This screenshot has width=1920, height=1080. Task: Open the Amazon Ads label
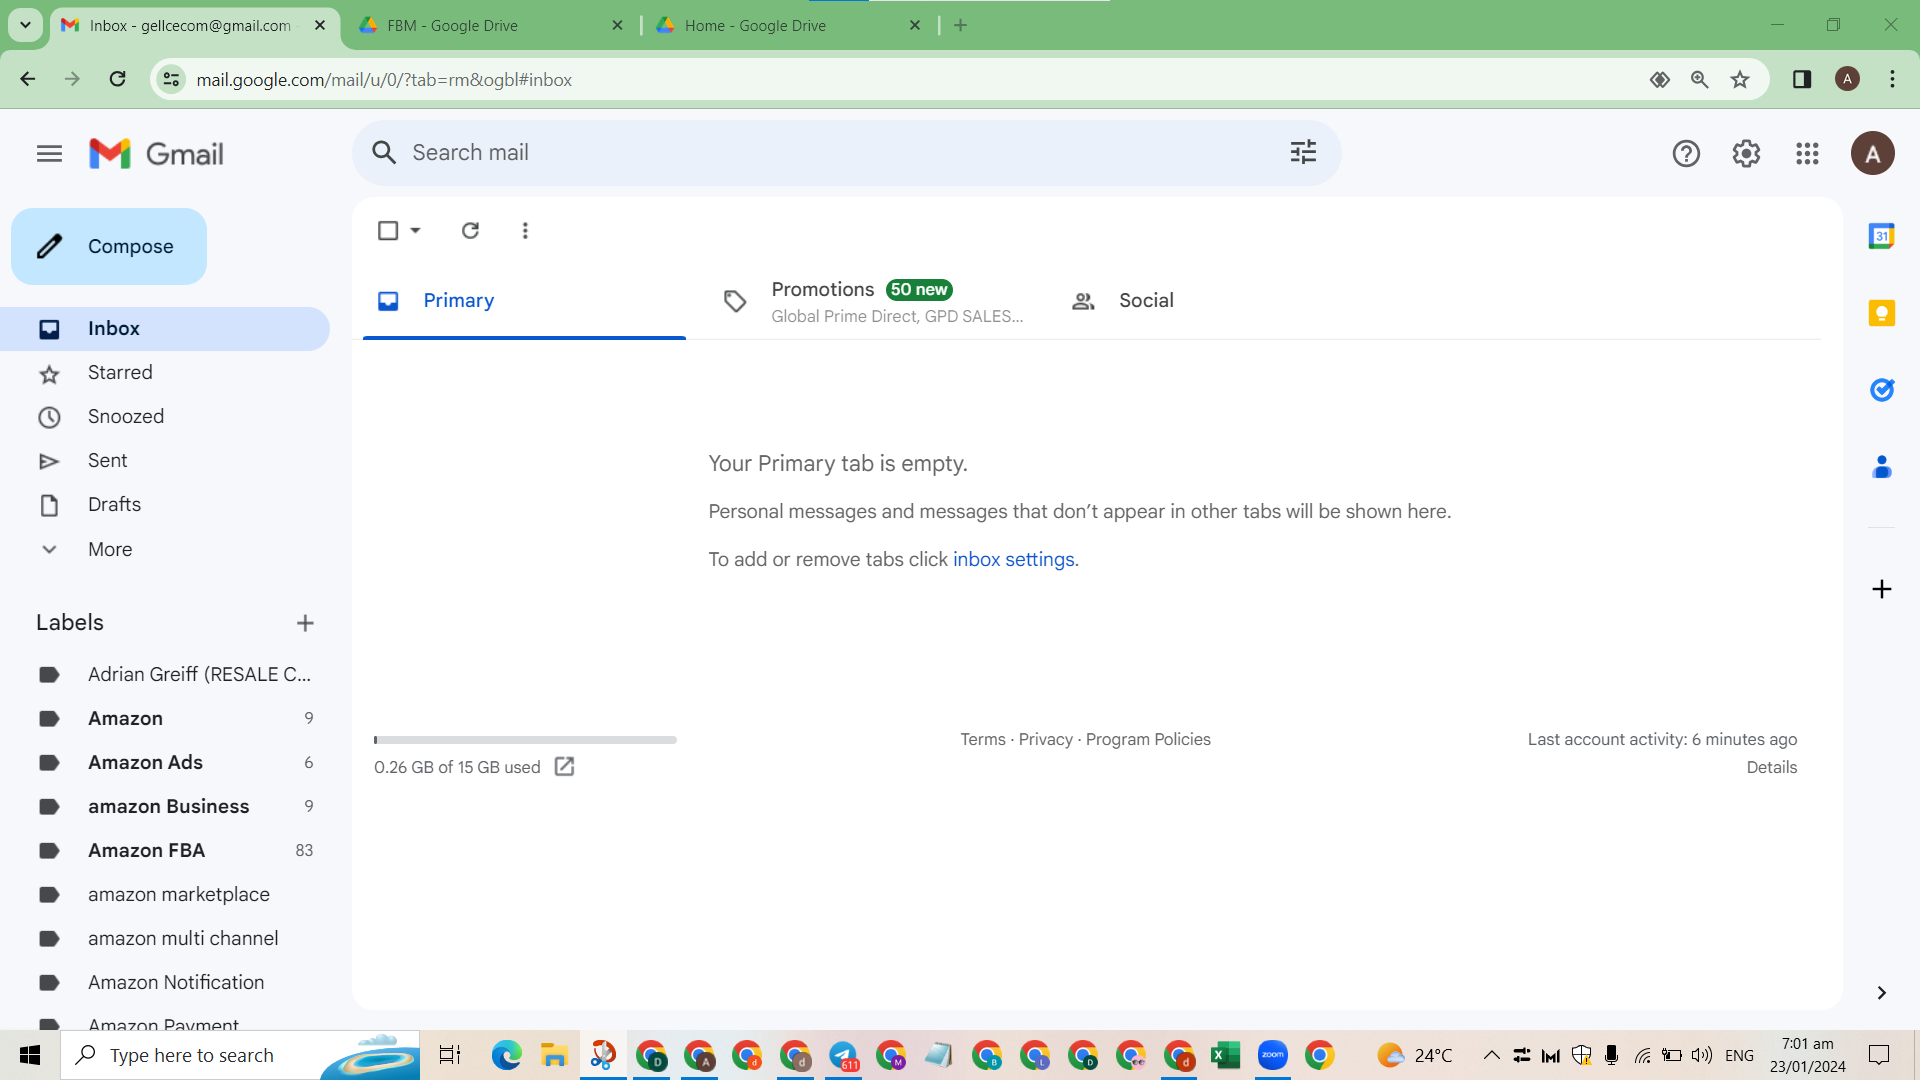165,763
